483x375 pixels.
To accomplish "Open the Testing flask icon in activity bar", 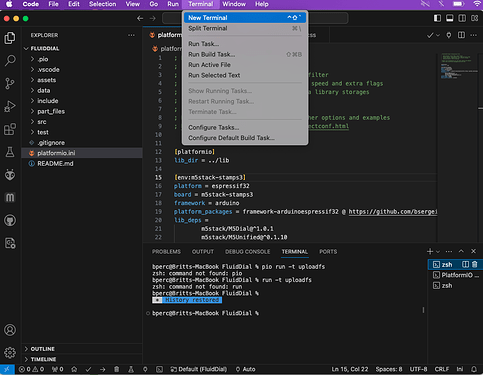I will click(10, 152).
